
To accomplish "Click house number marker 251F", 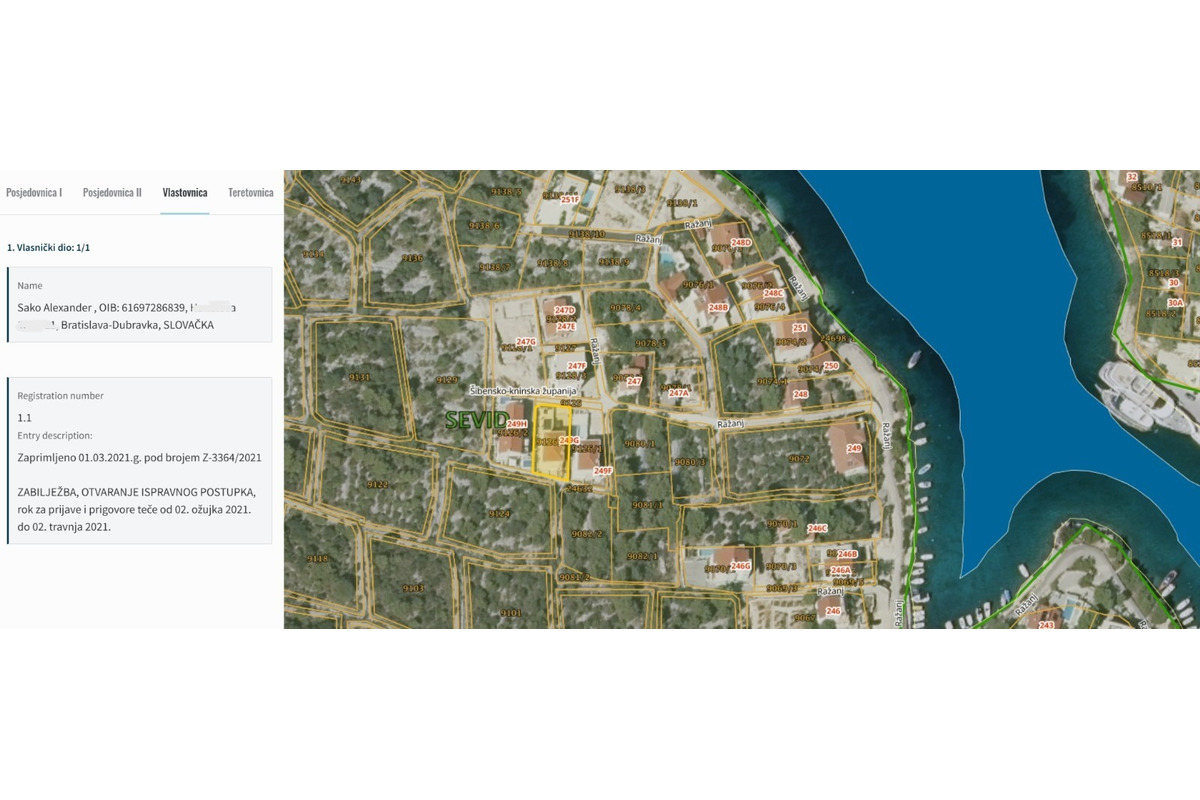I will tap(570, 200).
